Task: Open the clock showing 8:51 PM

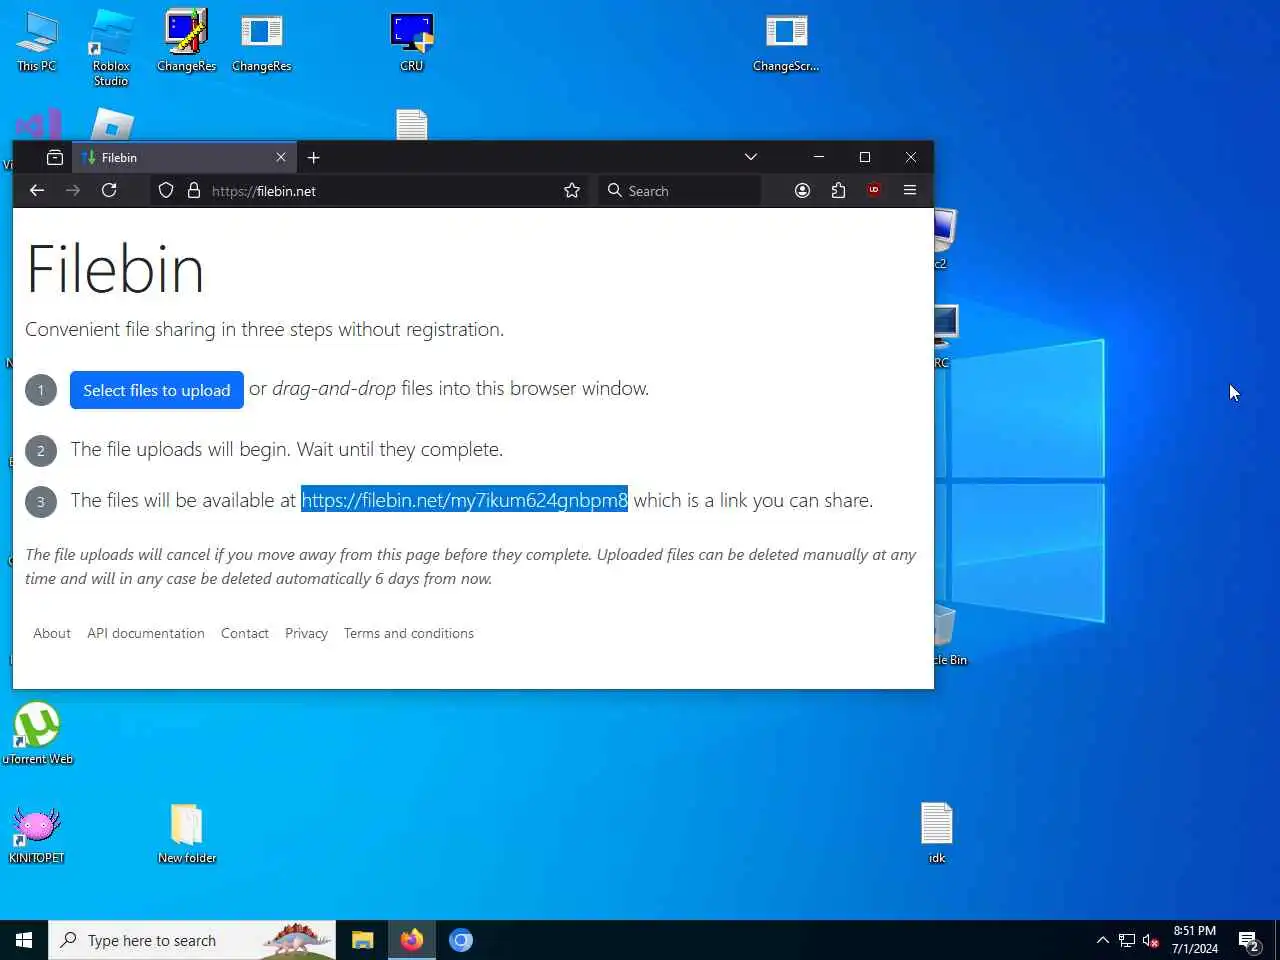Action: pos(1195,940)
